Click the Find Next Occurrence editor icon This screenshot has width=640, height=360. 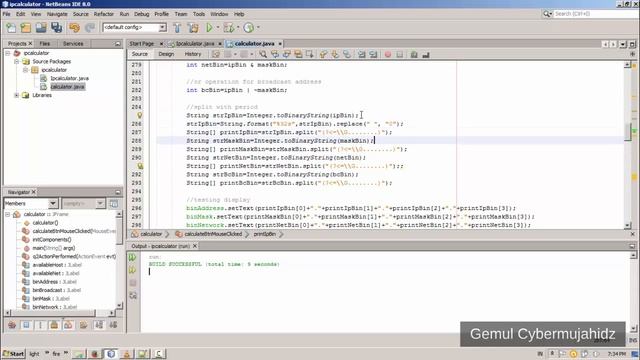point(287,54)
